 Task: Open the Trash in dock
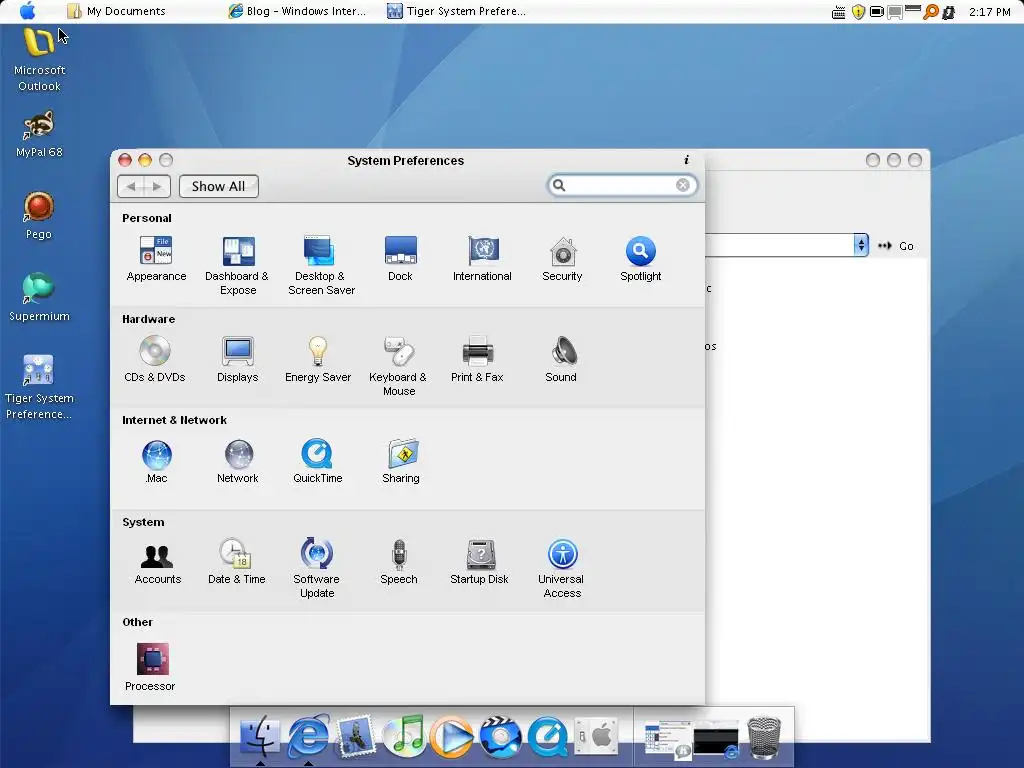(x=764, y=737)
